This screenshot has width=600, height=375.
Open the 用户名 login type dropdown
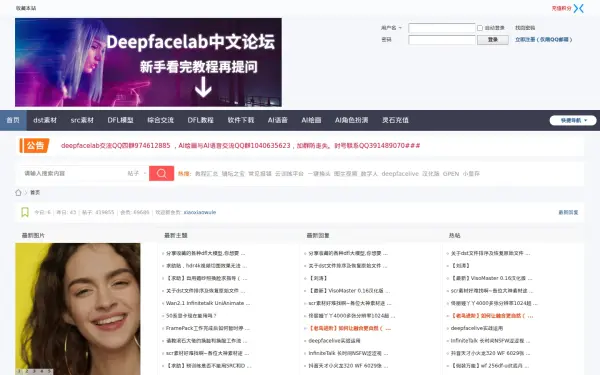tap(391, 28)
